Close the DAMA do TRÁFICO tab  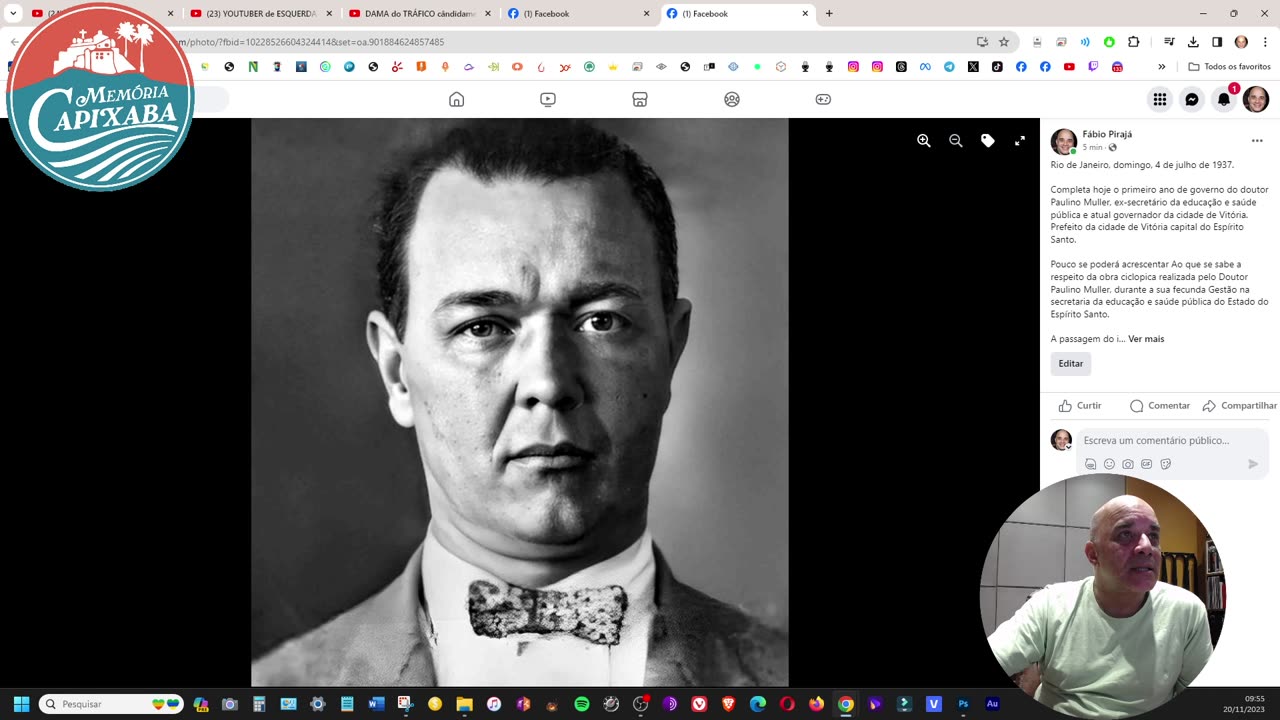click(488, 14)
